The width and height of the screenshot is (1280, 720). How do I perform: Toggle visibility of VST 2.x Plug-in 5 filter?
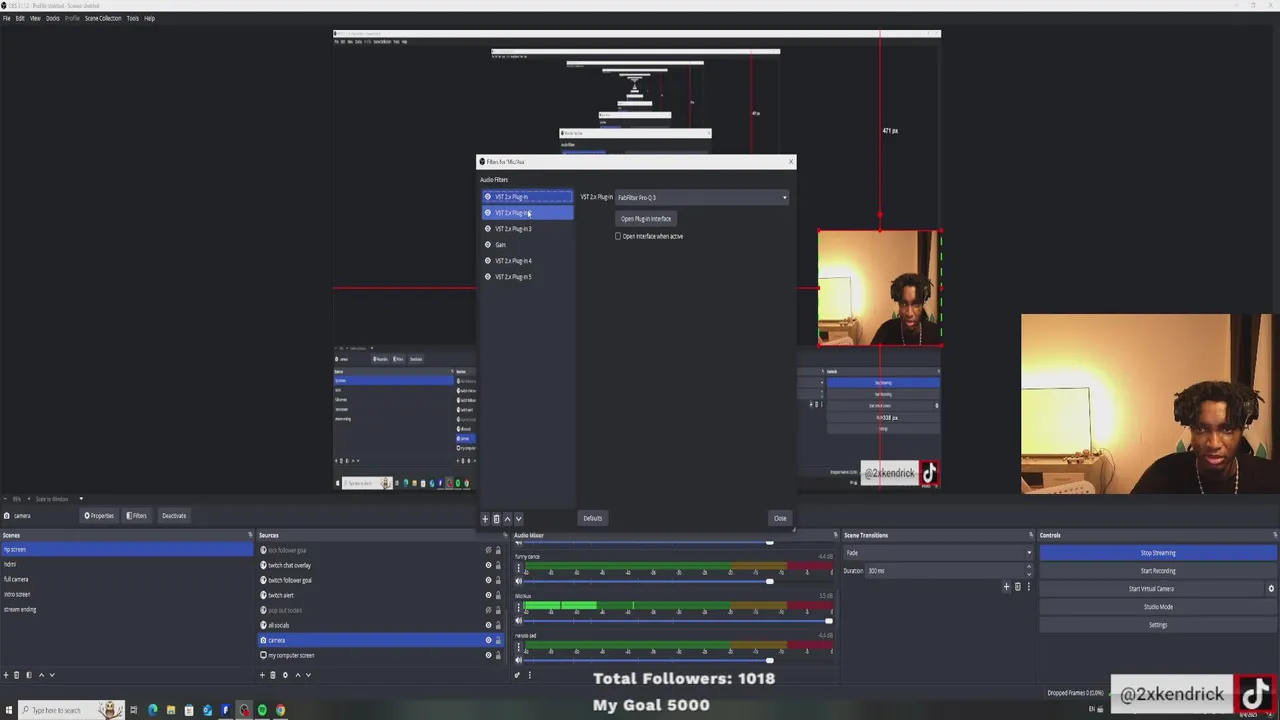[x=488, y=277]
